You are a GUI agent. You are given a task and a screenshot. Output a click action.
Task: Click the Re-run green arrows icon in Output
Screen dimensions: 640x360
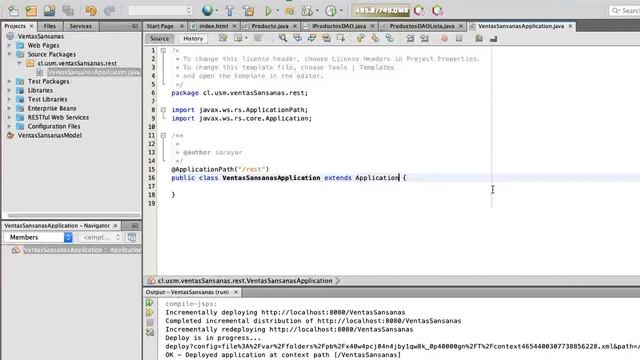click(150, 302)
